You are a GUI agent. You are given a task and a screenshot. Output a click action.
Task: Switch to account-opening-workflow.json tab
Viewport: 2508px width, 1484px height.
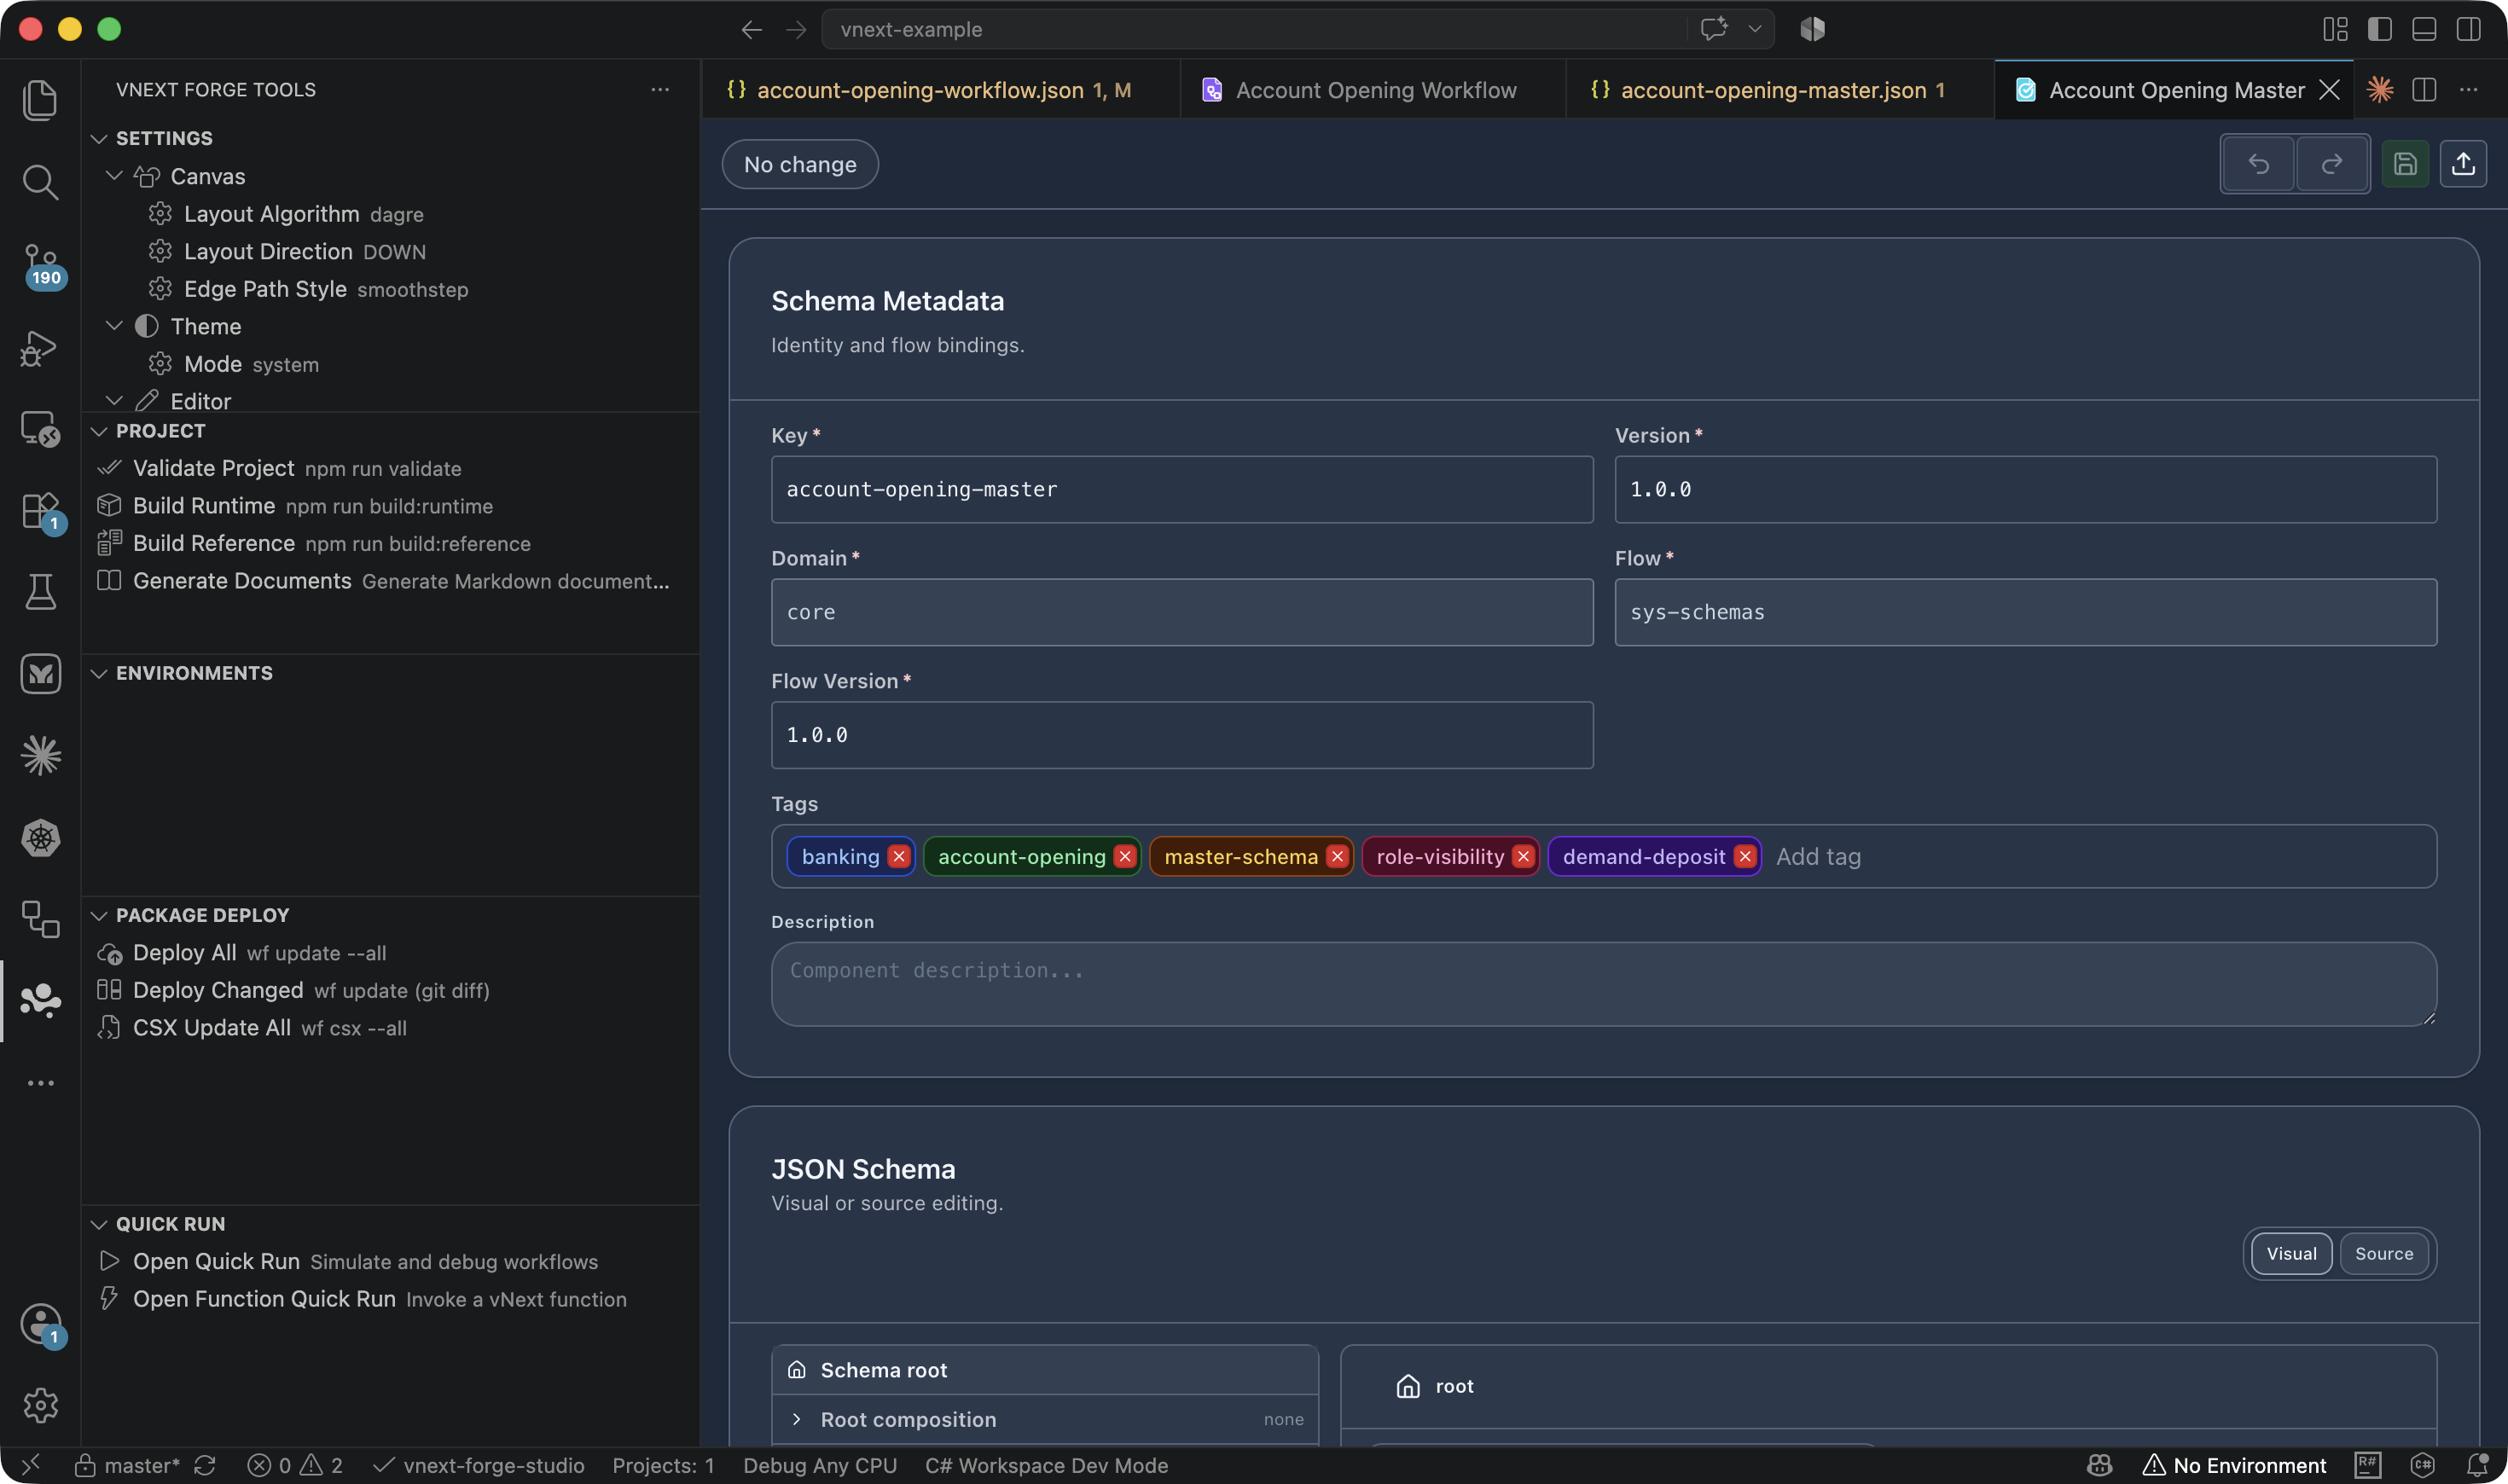[940, 89]
